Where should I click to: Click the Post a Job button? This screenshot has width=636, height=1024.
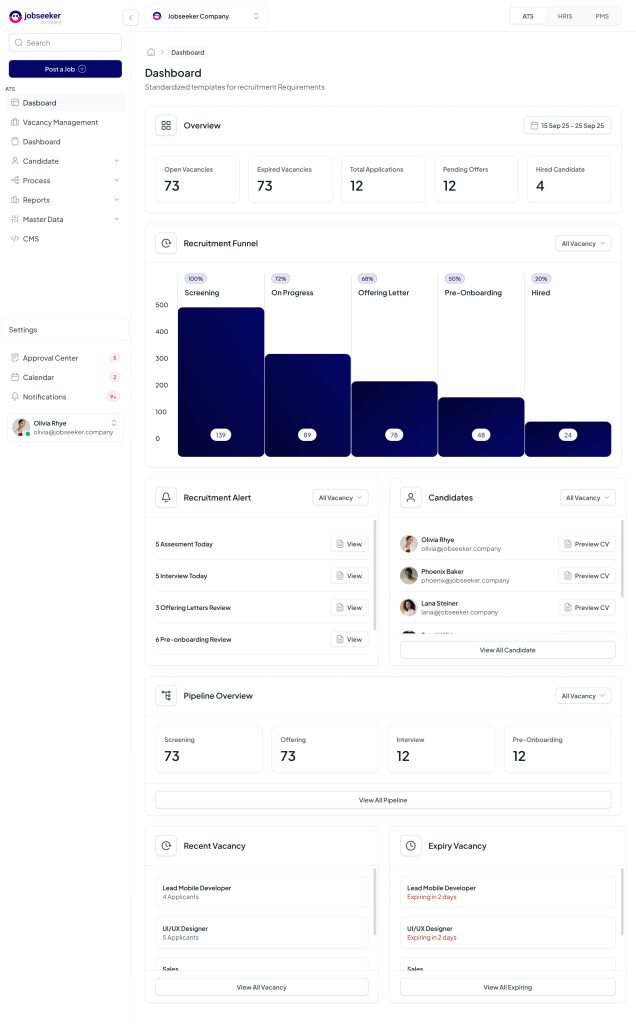[x=65, y=69]
